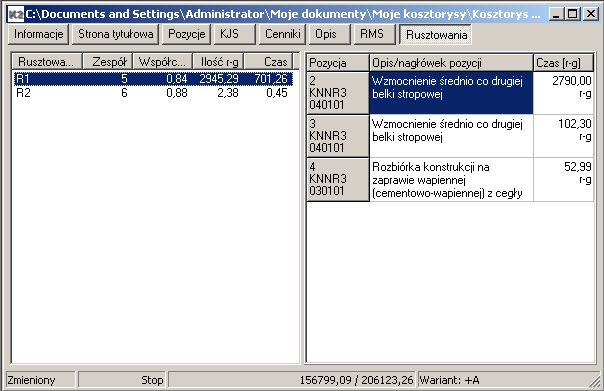The width and height of the screenshot is (604, 391).
Task: Switch to Strona tytułowa tab
Action: pyautogui.click(x=116, y=34)
